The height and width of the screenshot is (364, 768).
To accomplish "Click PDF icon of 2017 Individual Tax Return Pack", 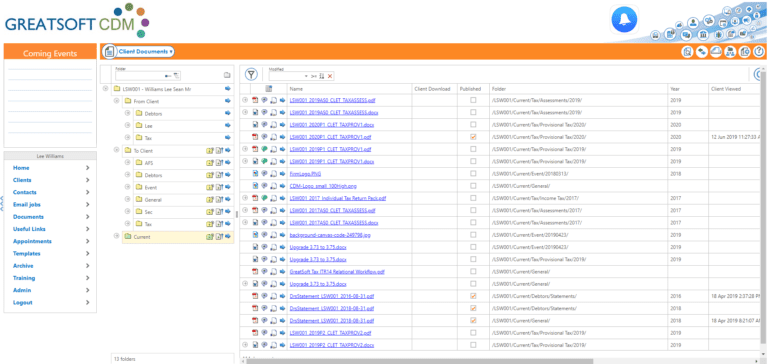I will [x=255, y=198].
